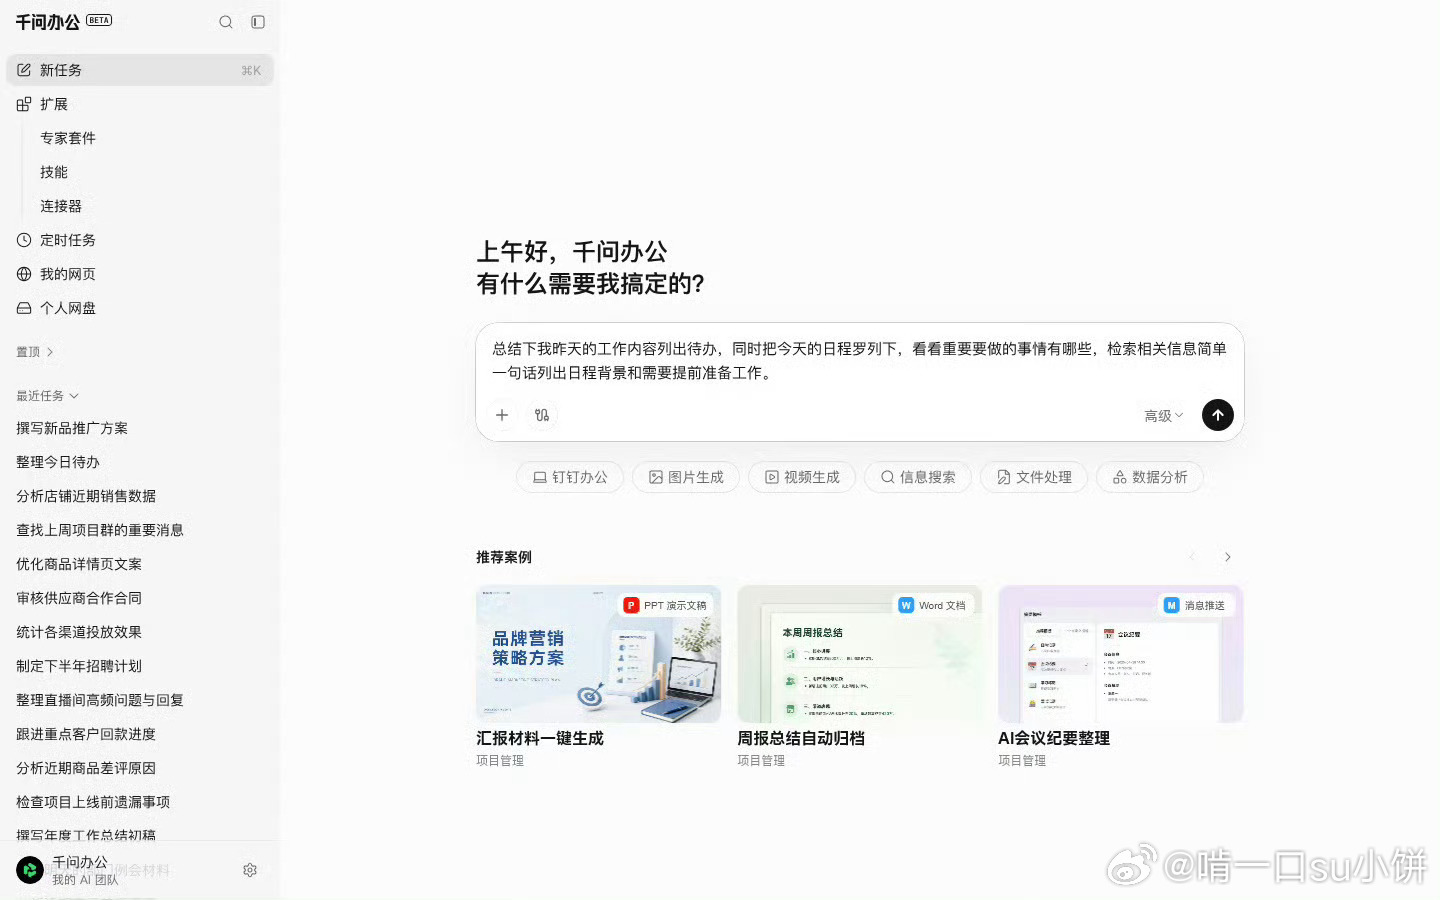The width and height of the screenshot is (1440, 900).
Task: Open the 高级 mode dropdown
Action: click(x=1164, y=416)
